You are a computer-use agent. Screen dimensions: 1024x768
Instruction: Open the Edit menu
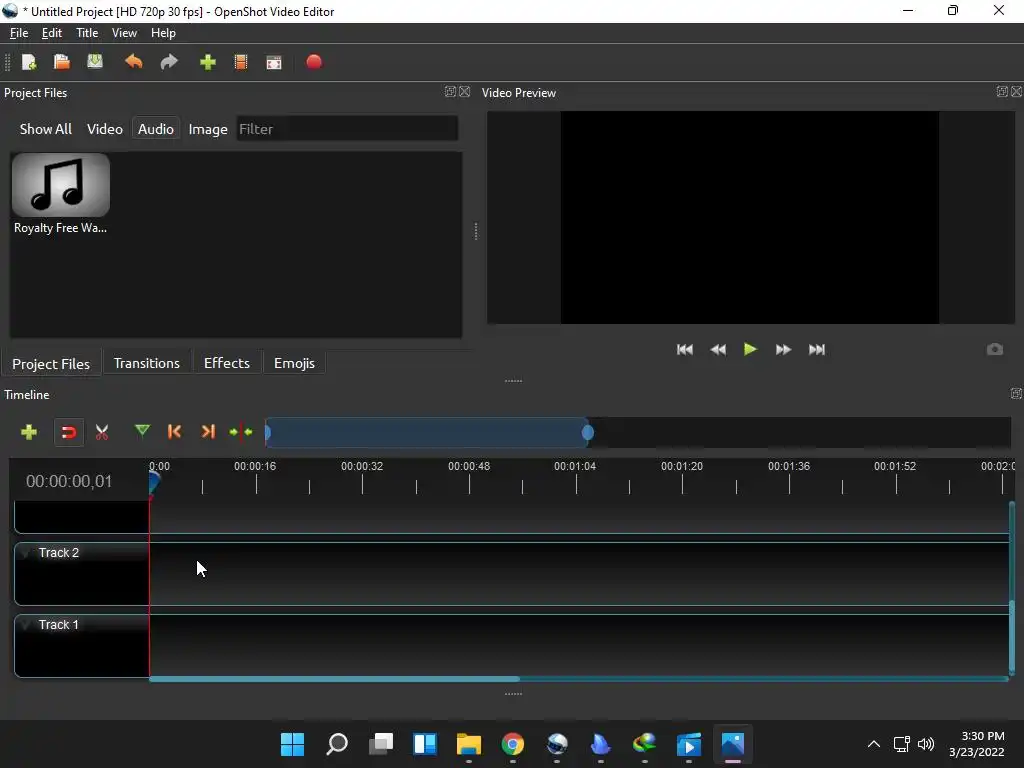52,33
